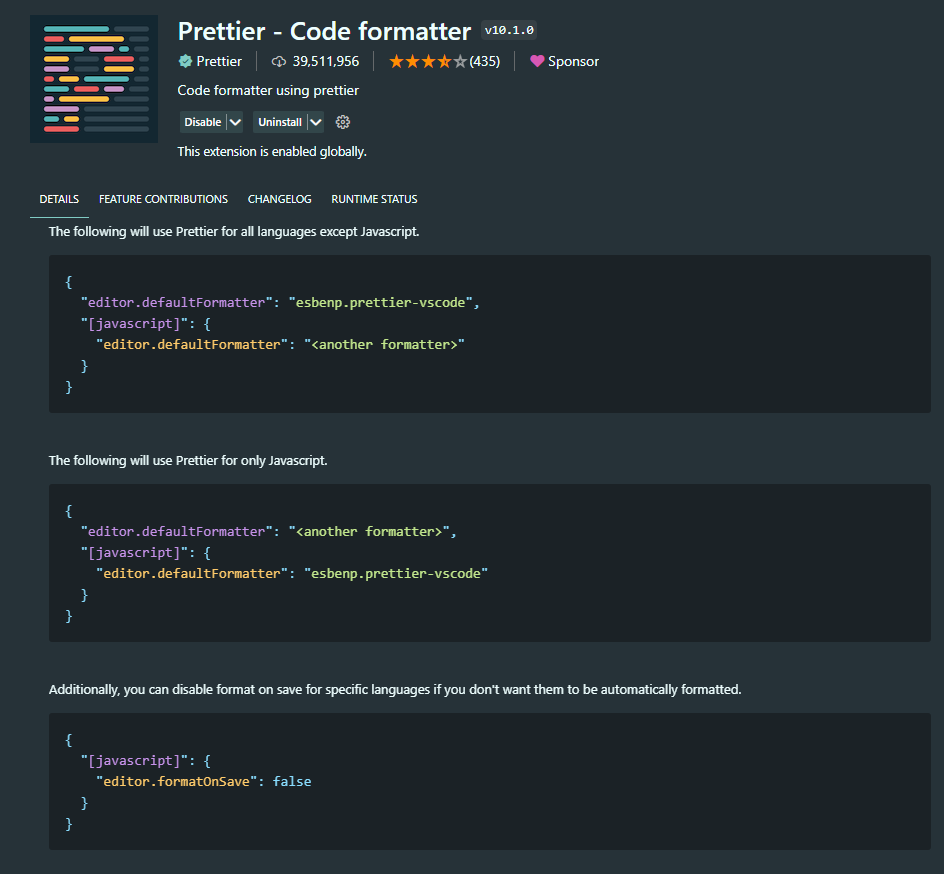Open the (435) ratings link
Image resolution: width=944 pixels, height=874 pixels.
tap(485, 61)
